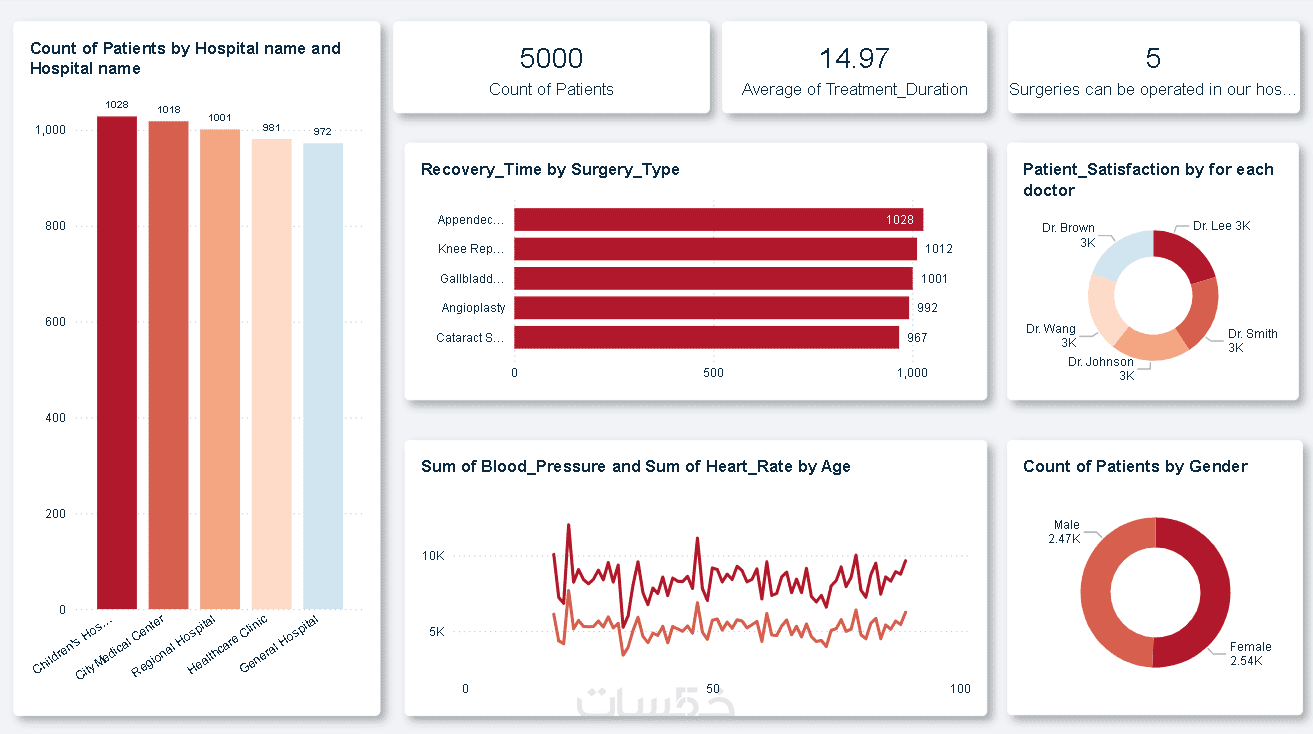Select the Cataract Surgery bar showing 967

pos(706,338)
